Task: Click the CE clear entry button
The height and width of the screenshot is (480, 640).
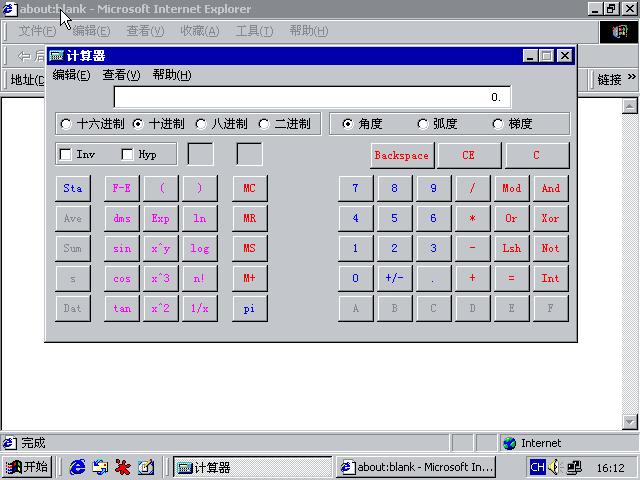Action: click(x=469, y=156)
